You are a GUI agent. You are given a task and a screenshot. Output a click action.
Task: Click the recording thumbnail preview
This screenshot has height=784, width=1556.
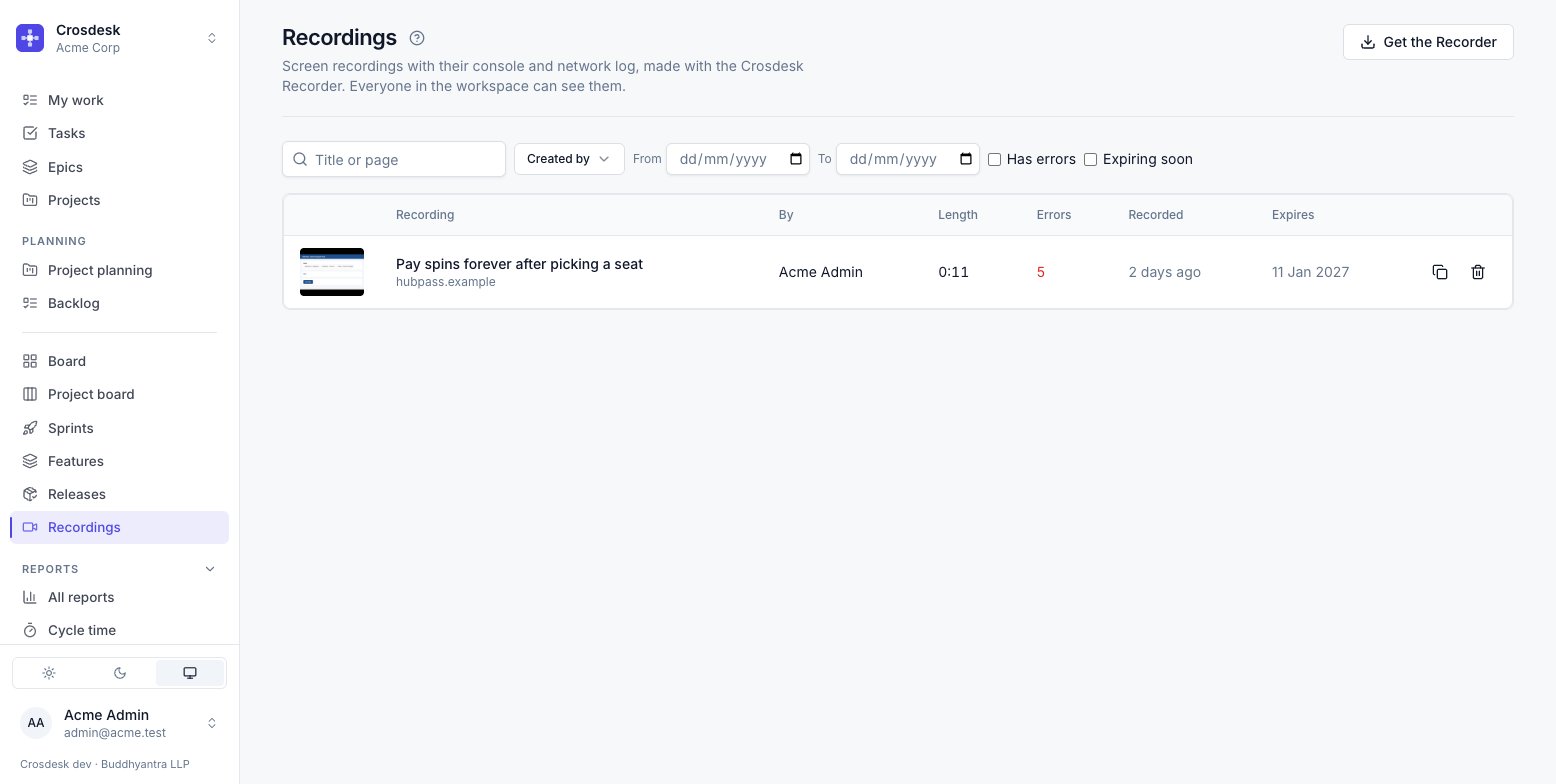[x=332, y=272]
